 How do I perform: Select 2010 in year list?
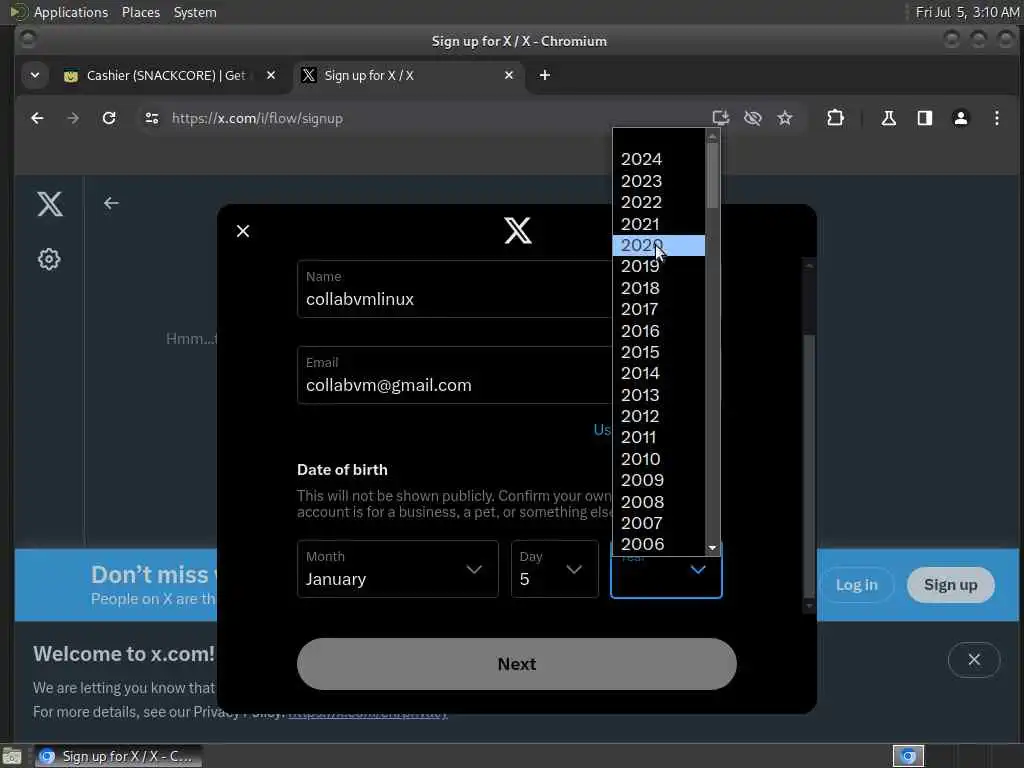(658, 459)
